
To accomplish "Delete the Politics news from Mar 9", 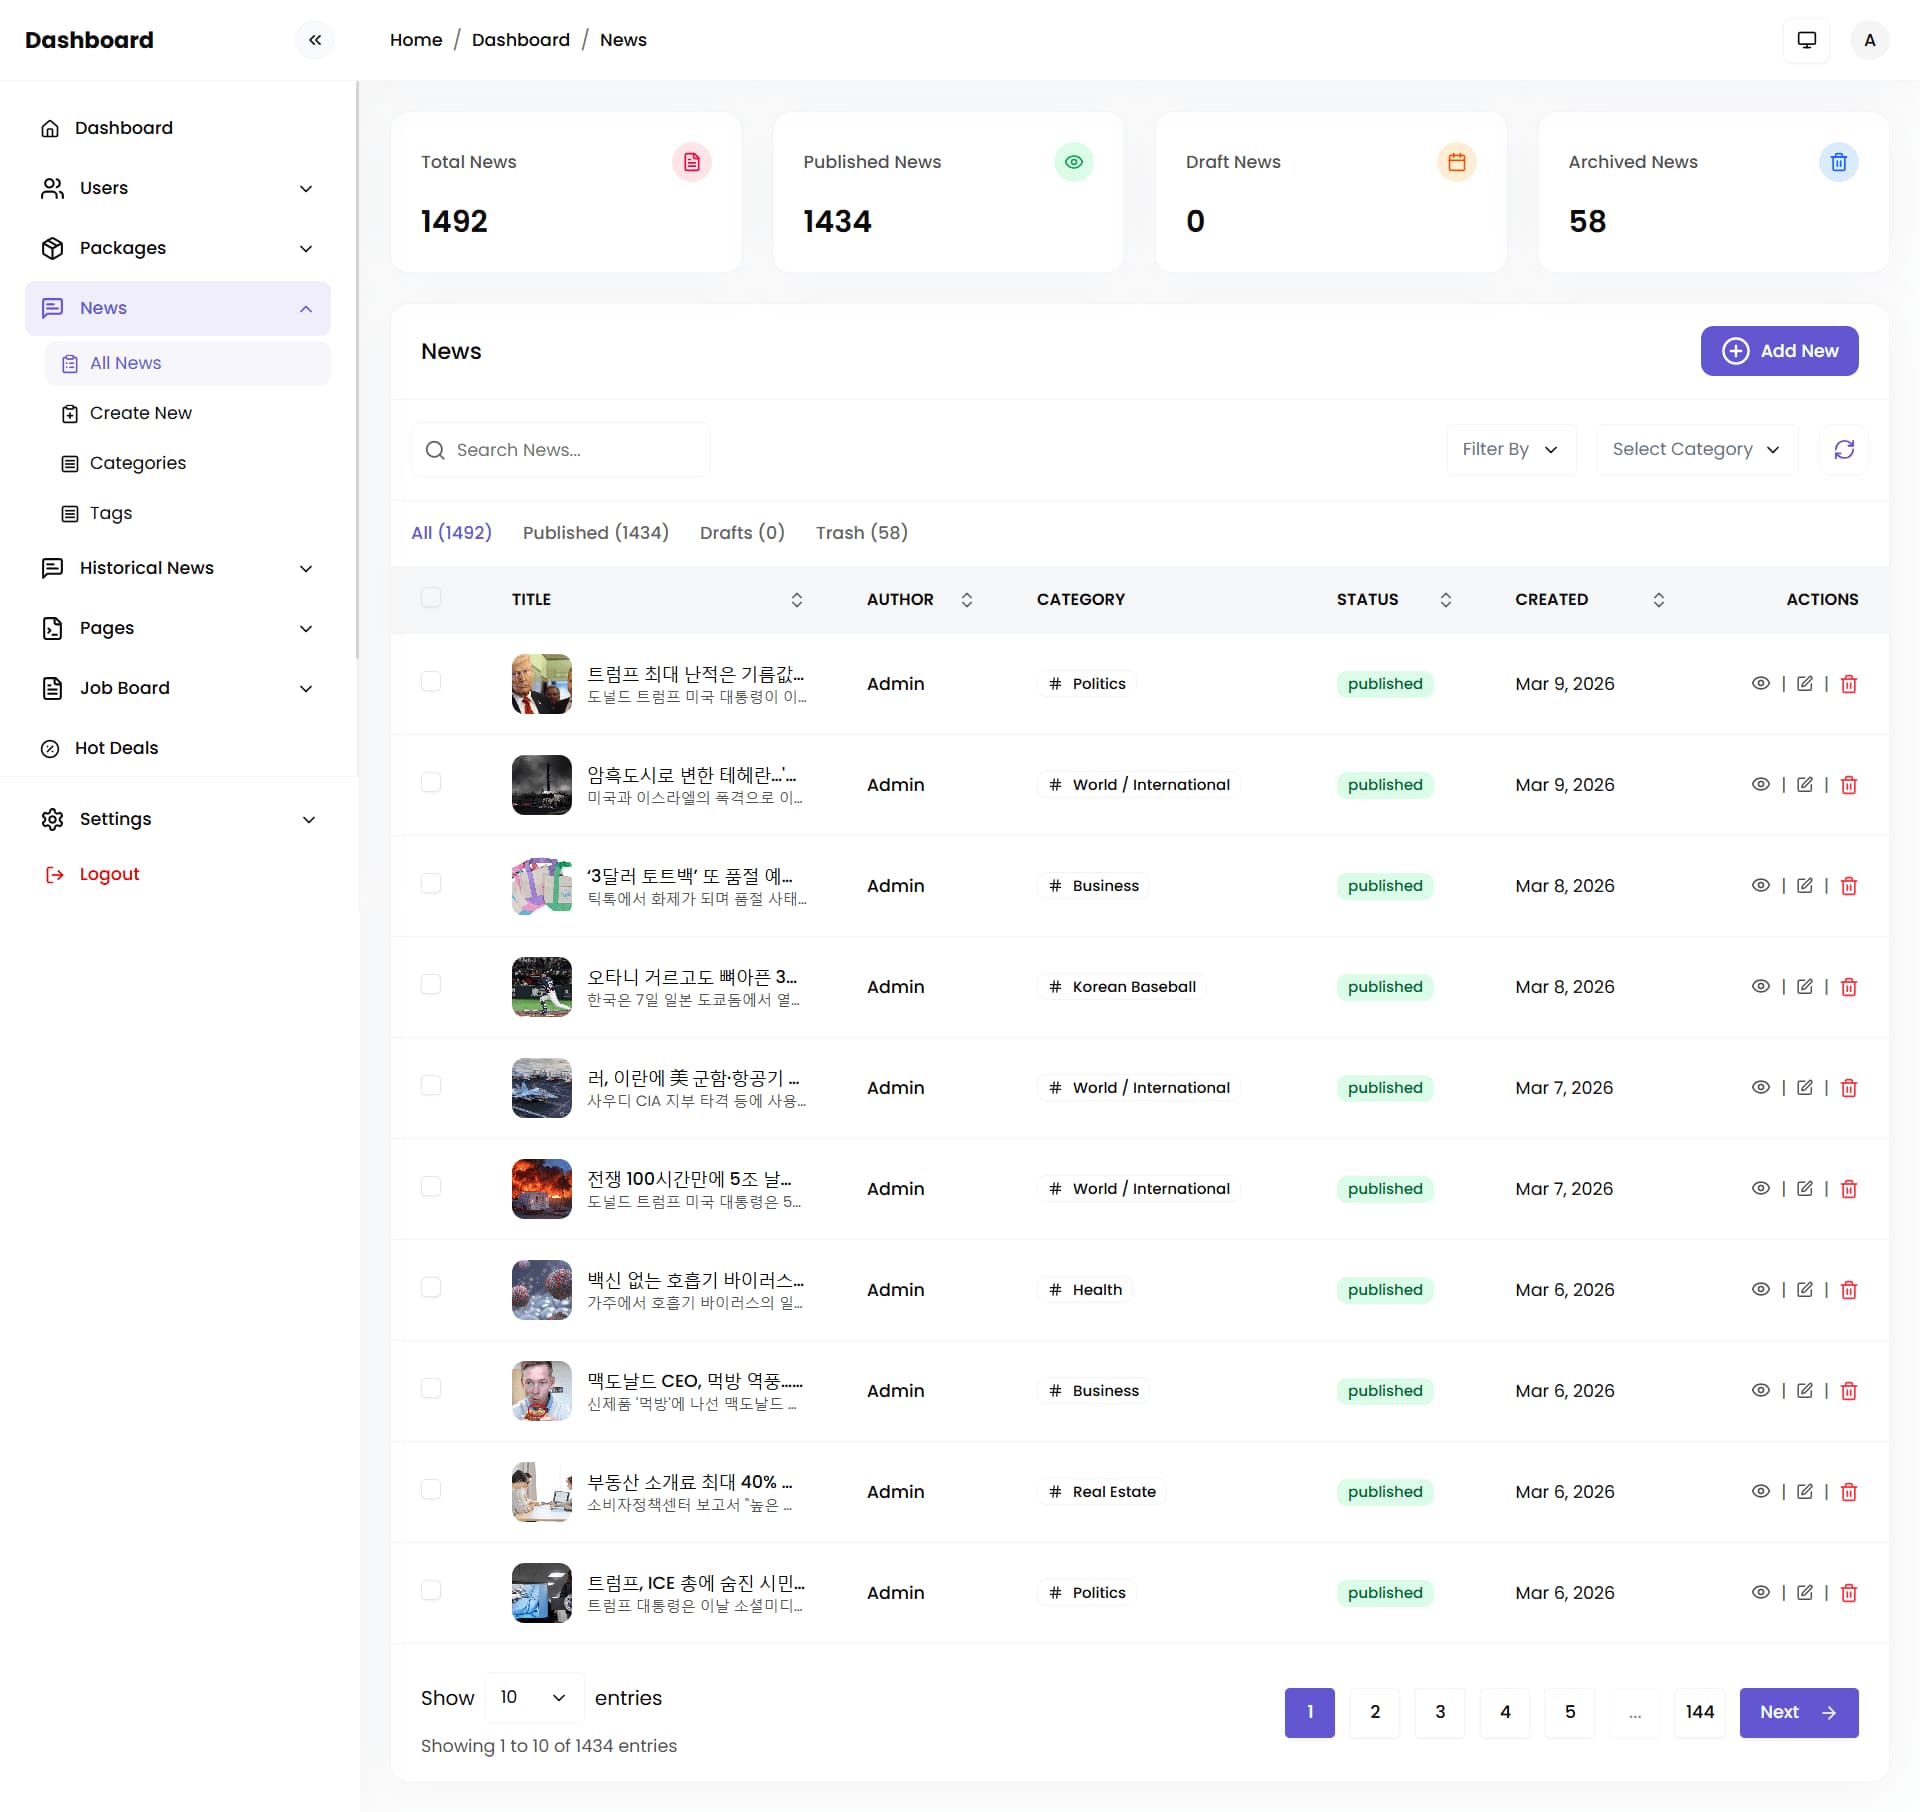I will pos(1848,684).
